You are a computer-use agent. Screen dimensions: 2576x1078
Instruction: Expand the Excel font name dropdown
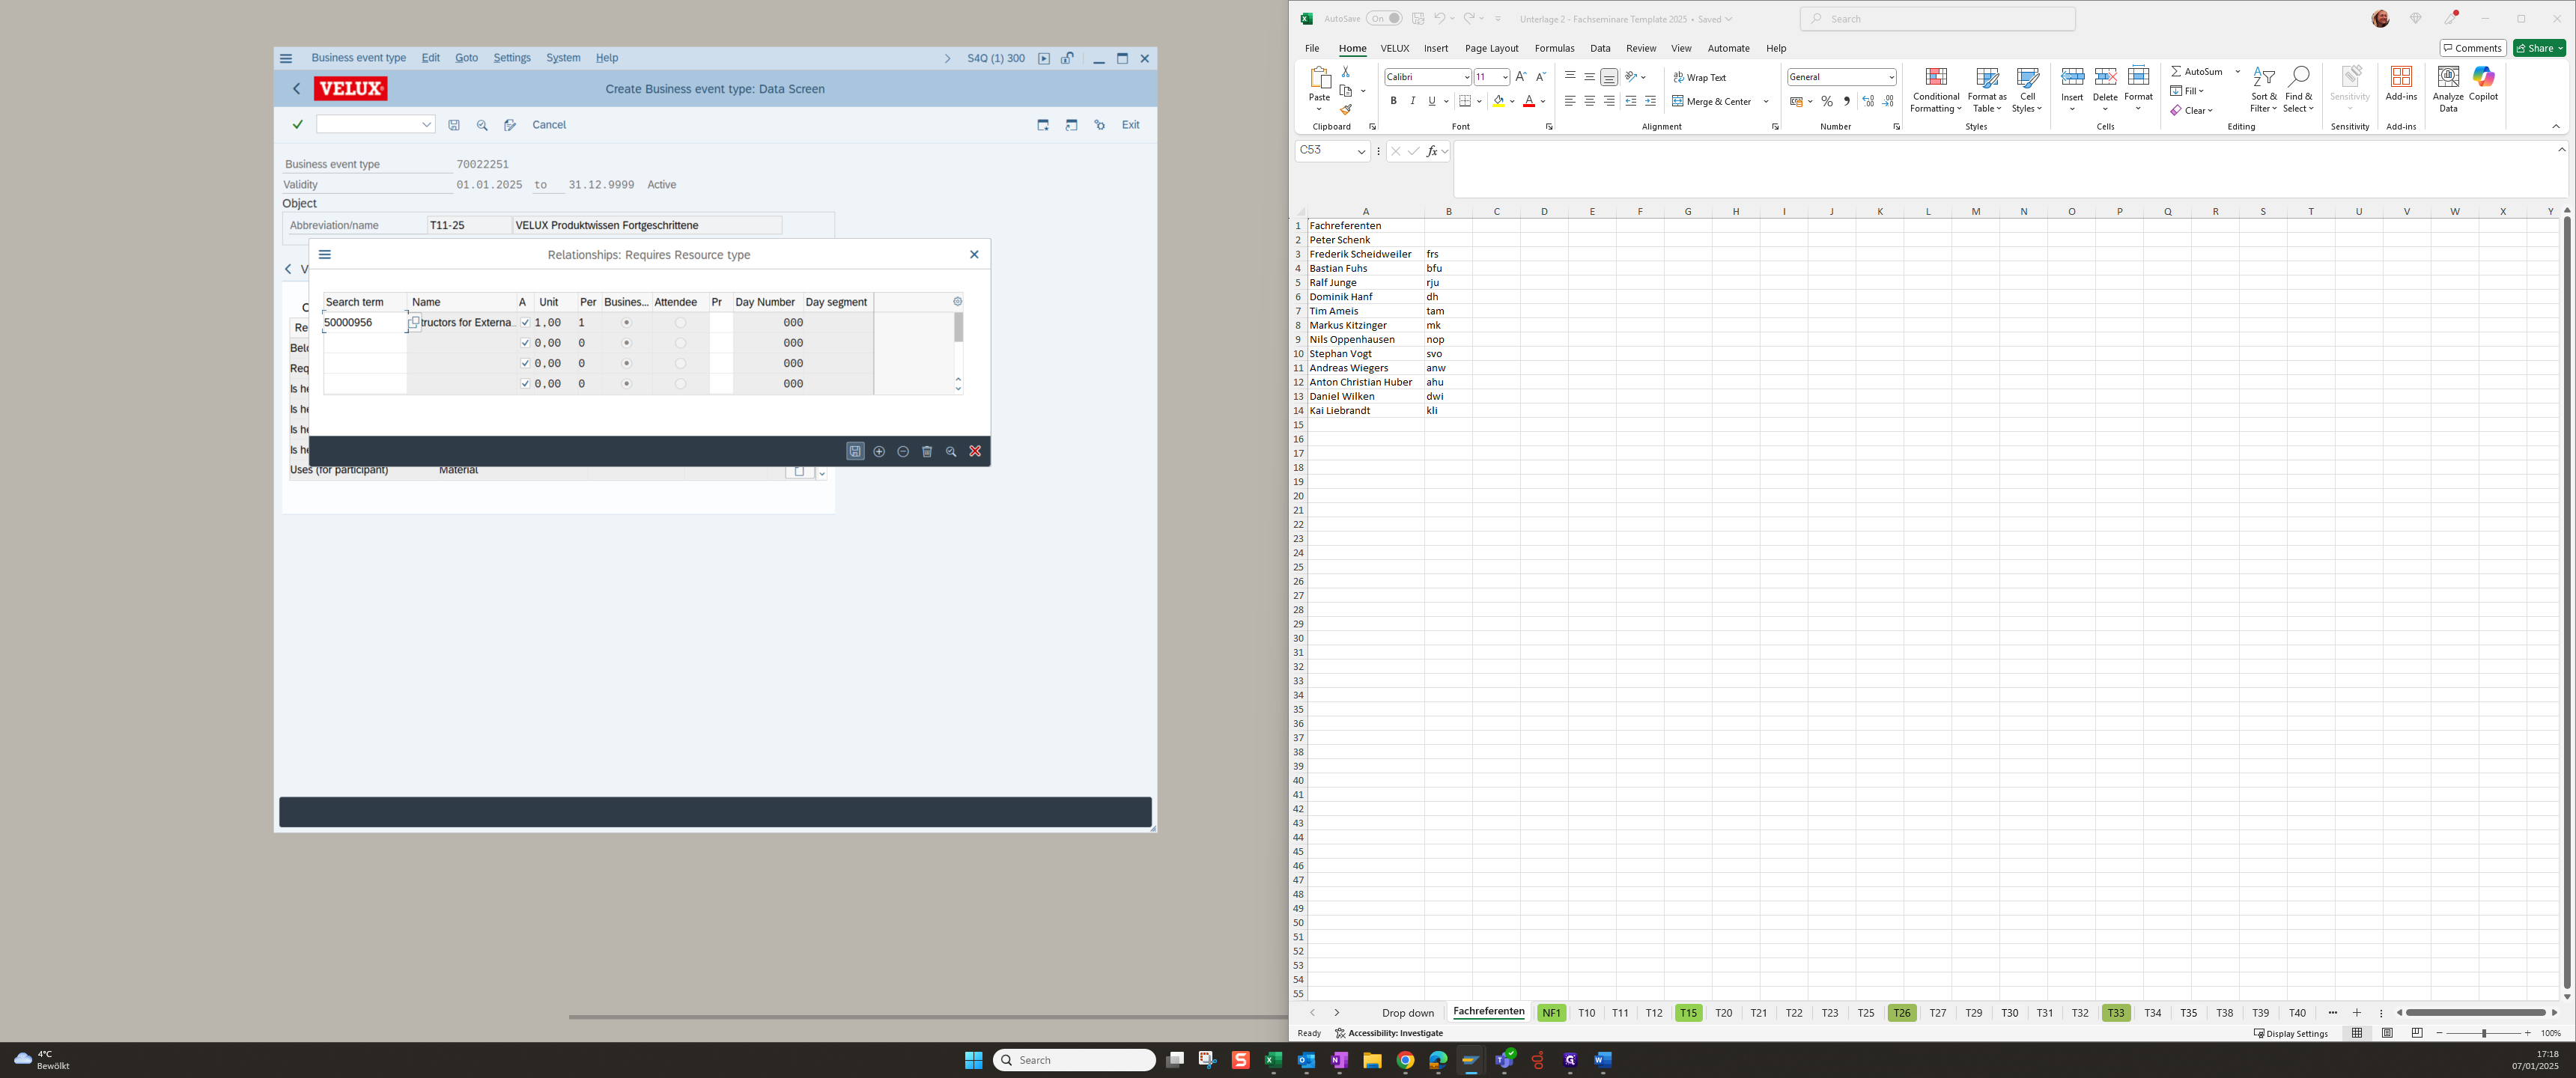[1466, 77]
